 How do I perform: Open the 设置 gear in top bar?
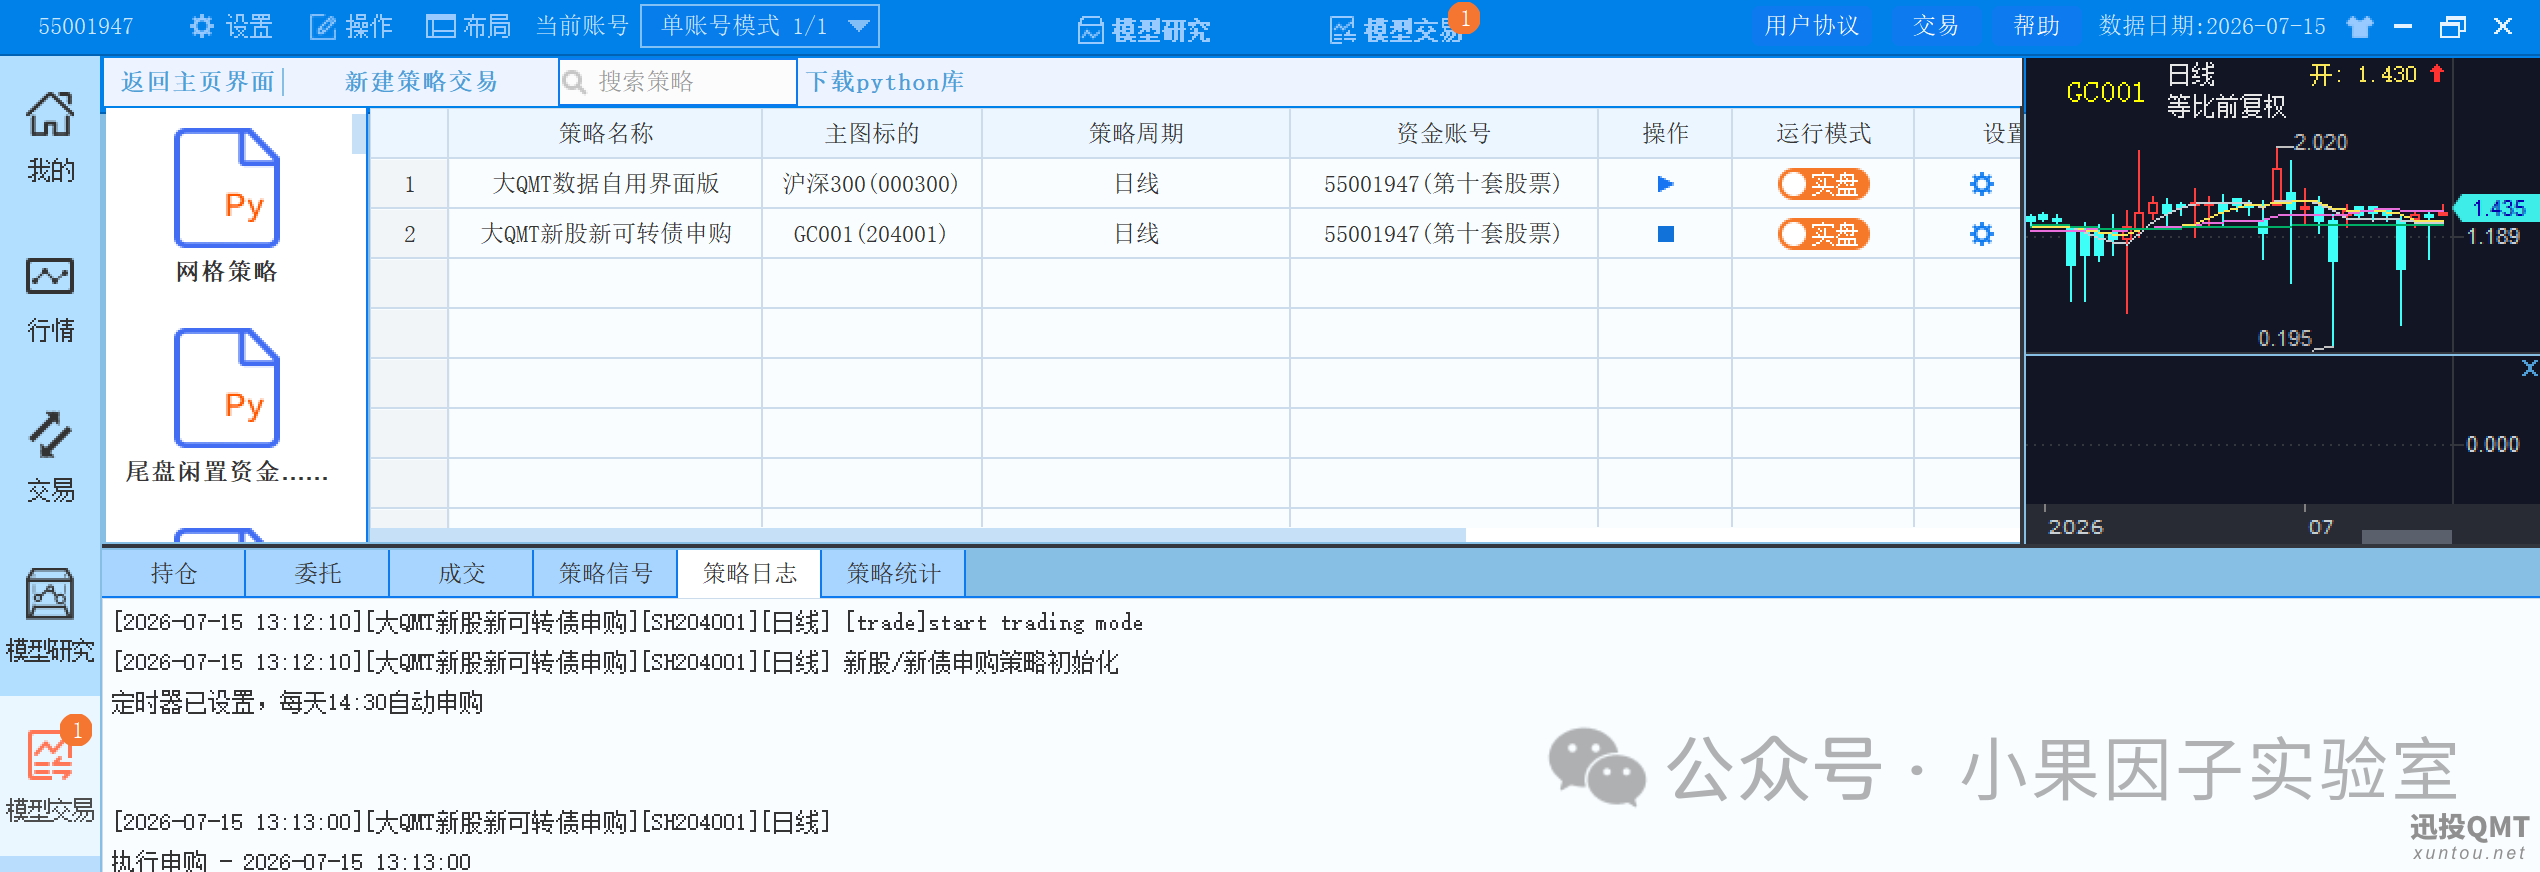point(231,26)
